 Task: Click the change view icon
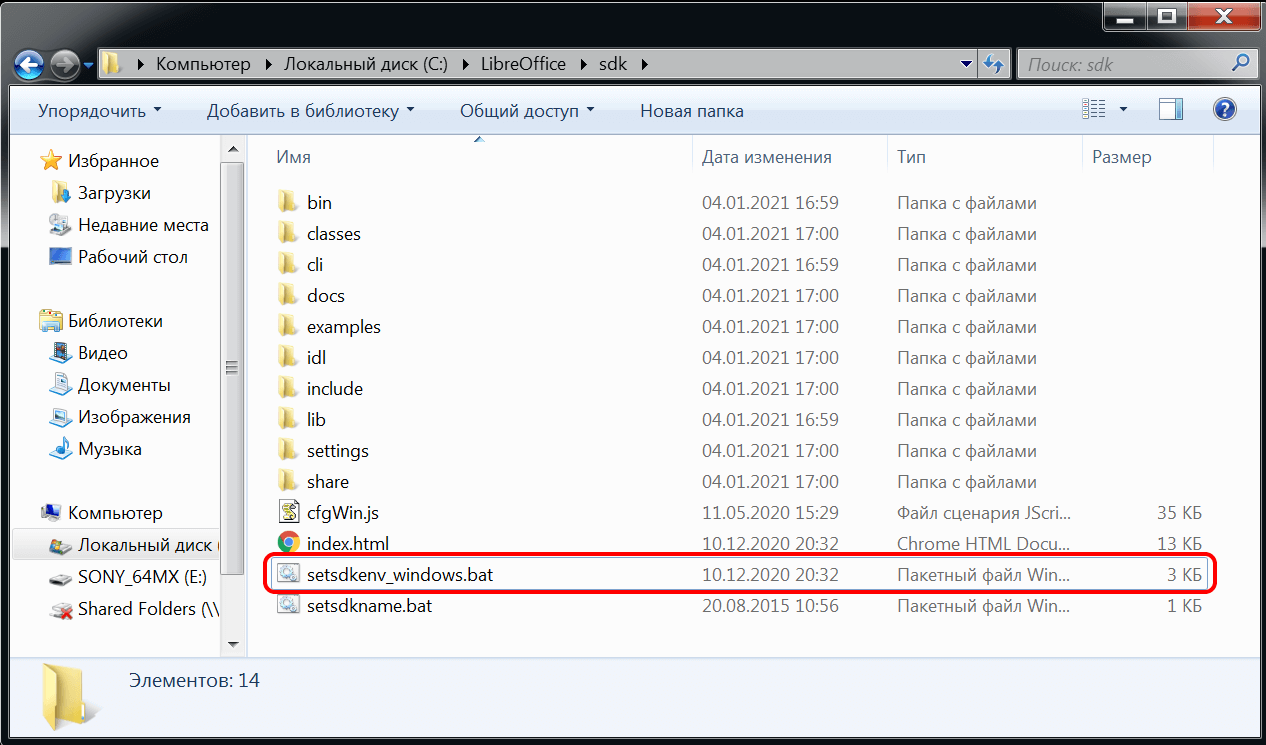pyautogui.click(x=1095, y=109)
